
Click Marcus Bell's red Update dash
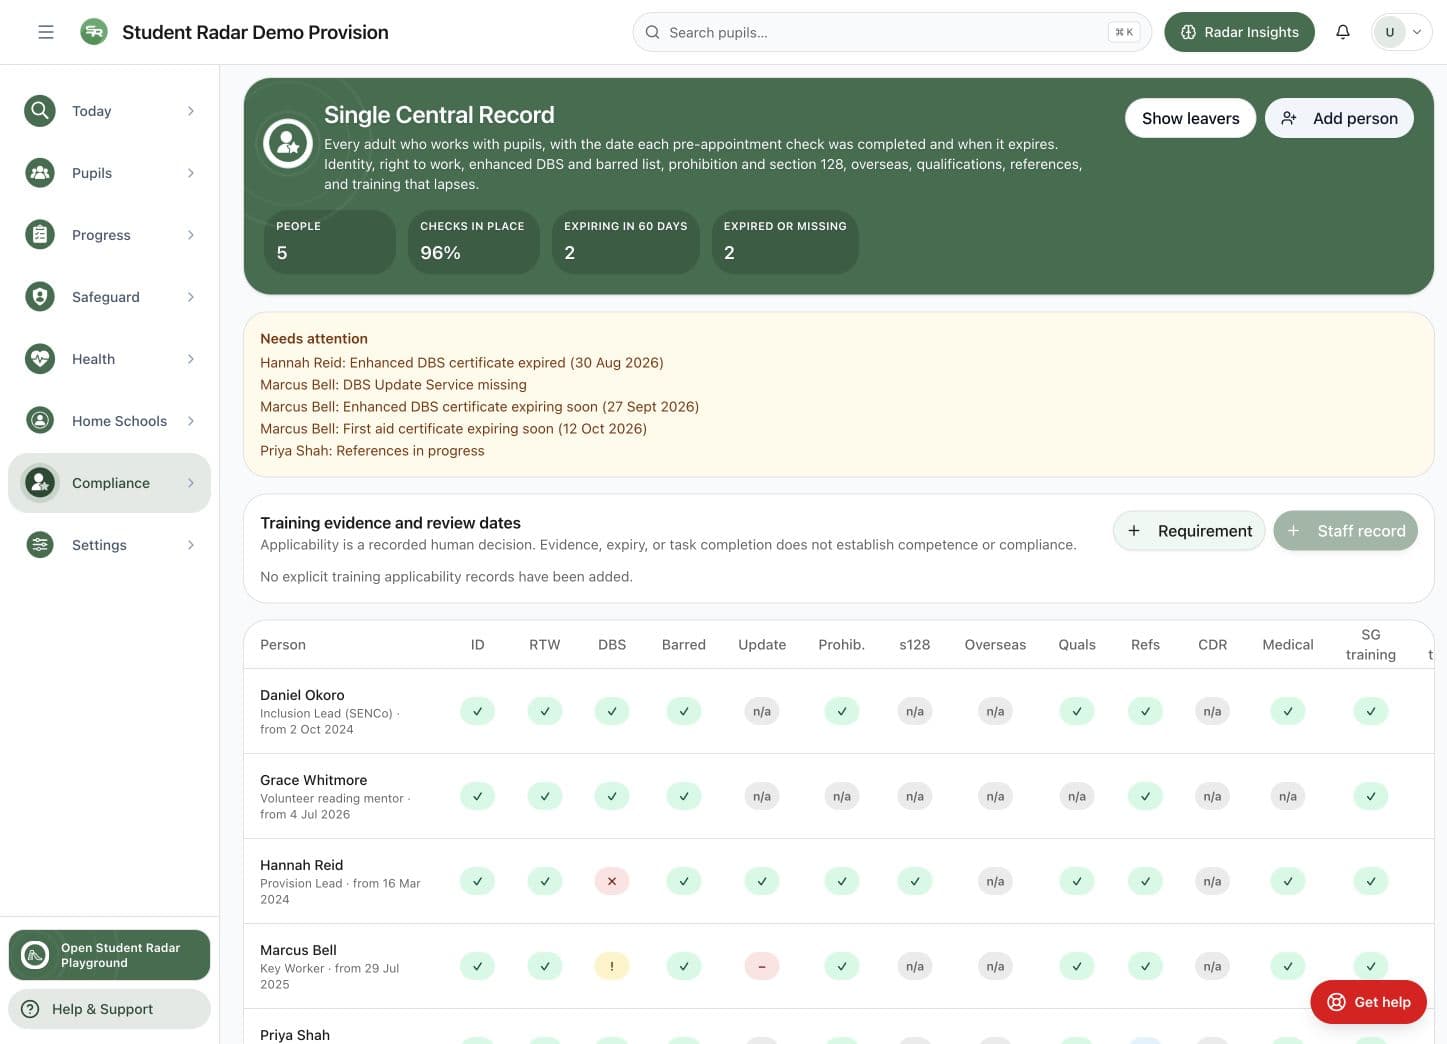click(762, 966)
